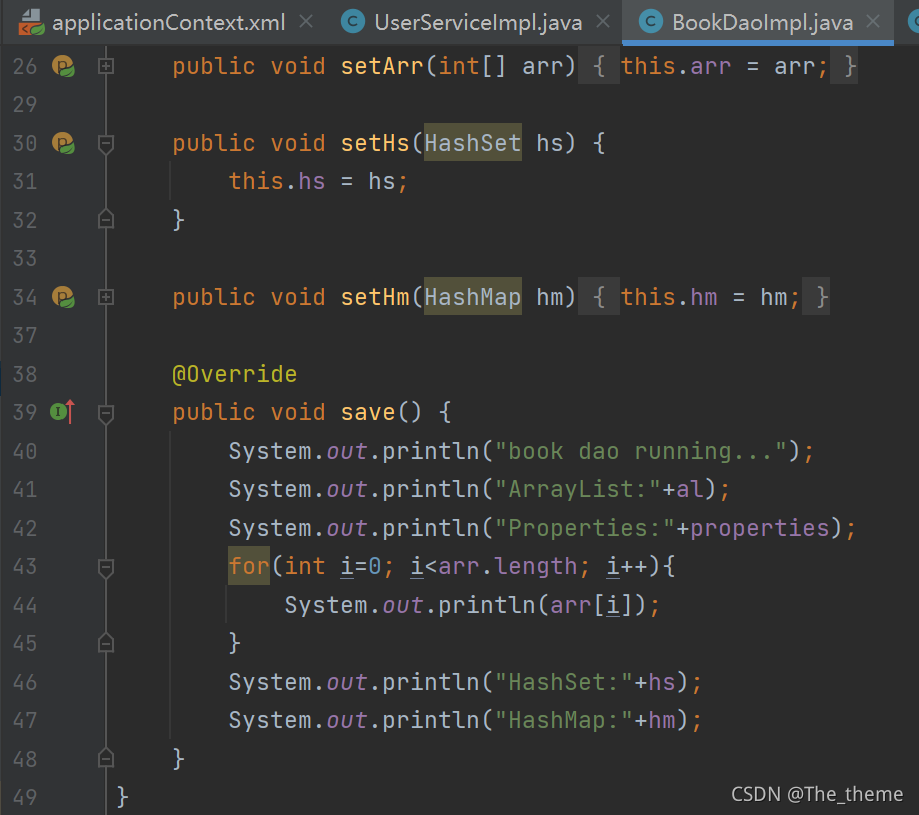Click the properties variable on line 42

(760, 528)
